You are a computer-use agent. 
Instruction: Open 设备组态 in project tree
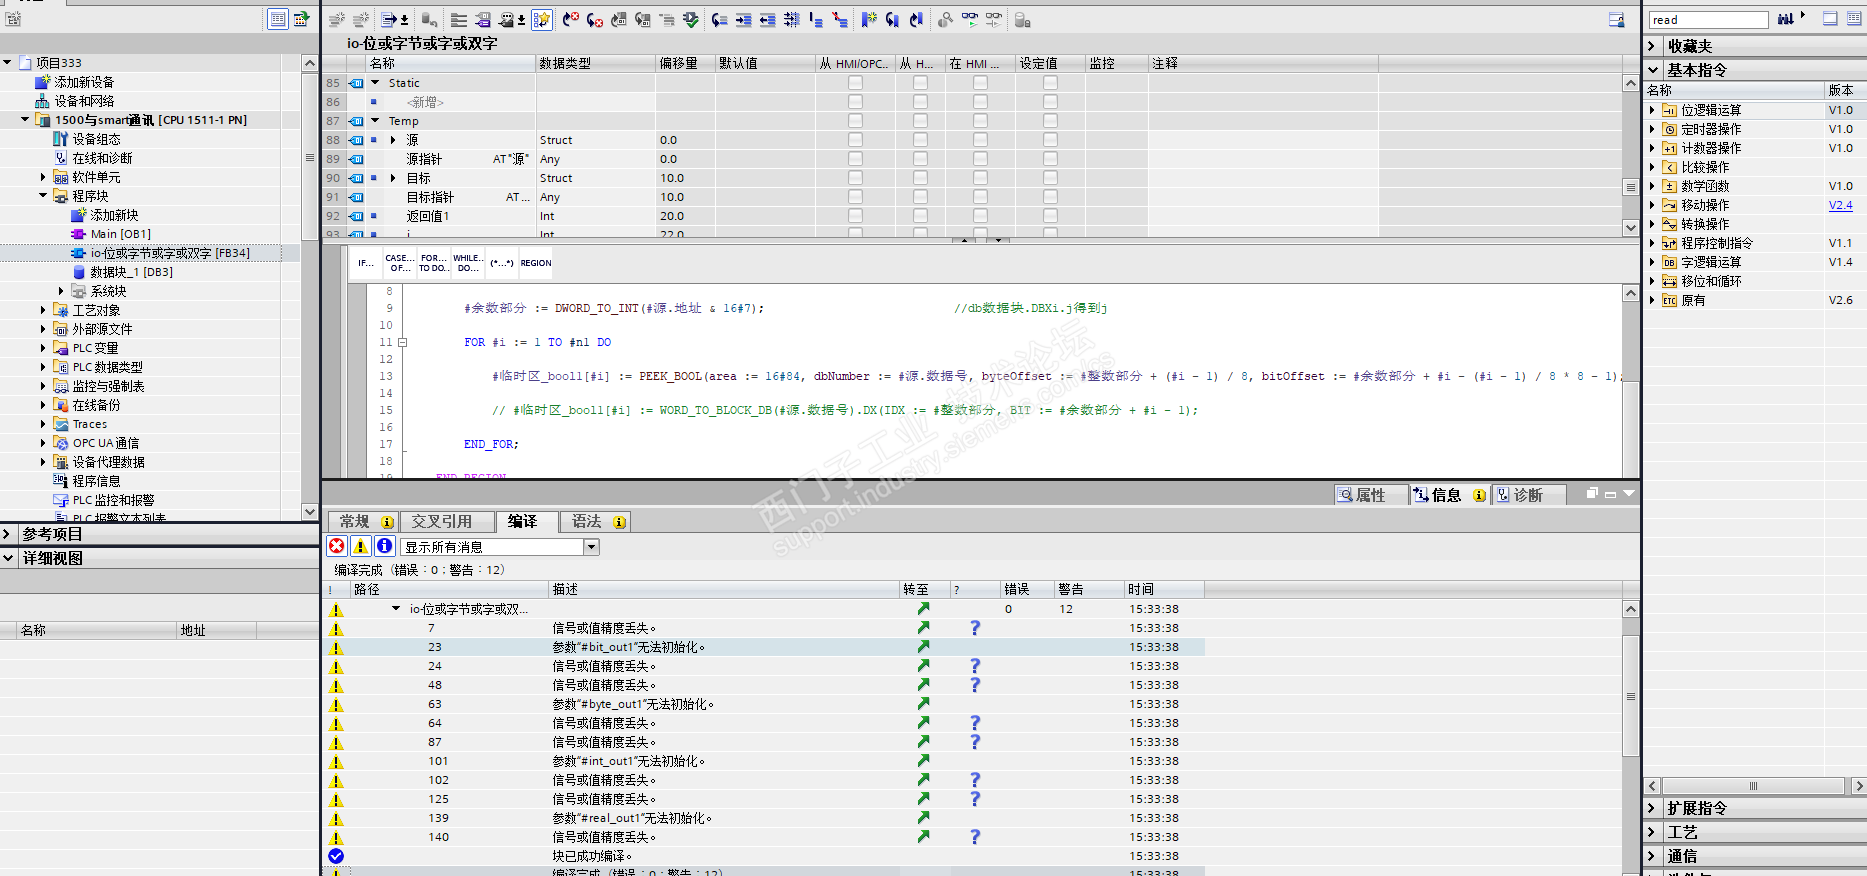(x=96, y=139)
